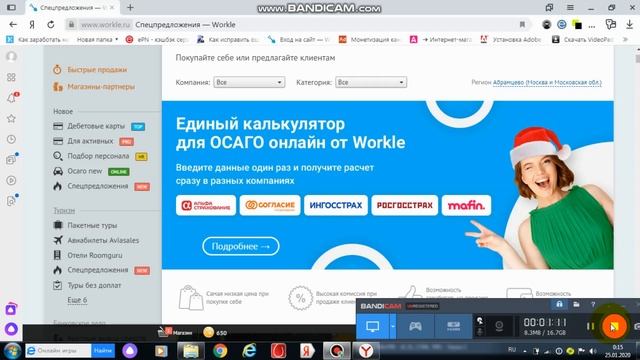This screenshot has width=640, height=360.
Task: Go back with the browser back arrow
Action: coord(13,24)
